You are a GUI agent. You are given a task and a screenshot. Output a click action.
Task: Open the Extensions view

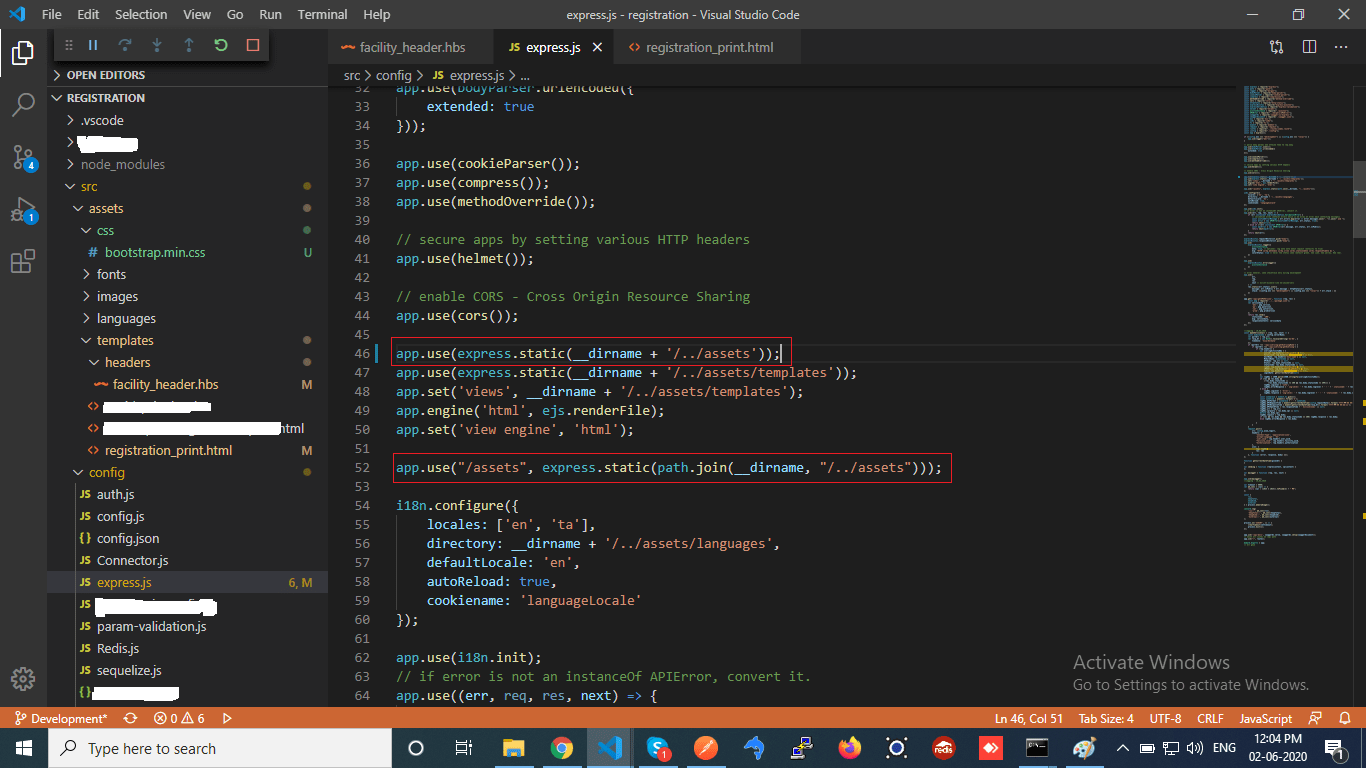(x=24, y=261)
